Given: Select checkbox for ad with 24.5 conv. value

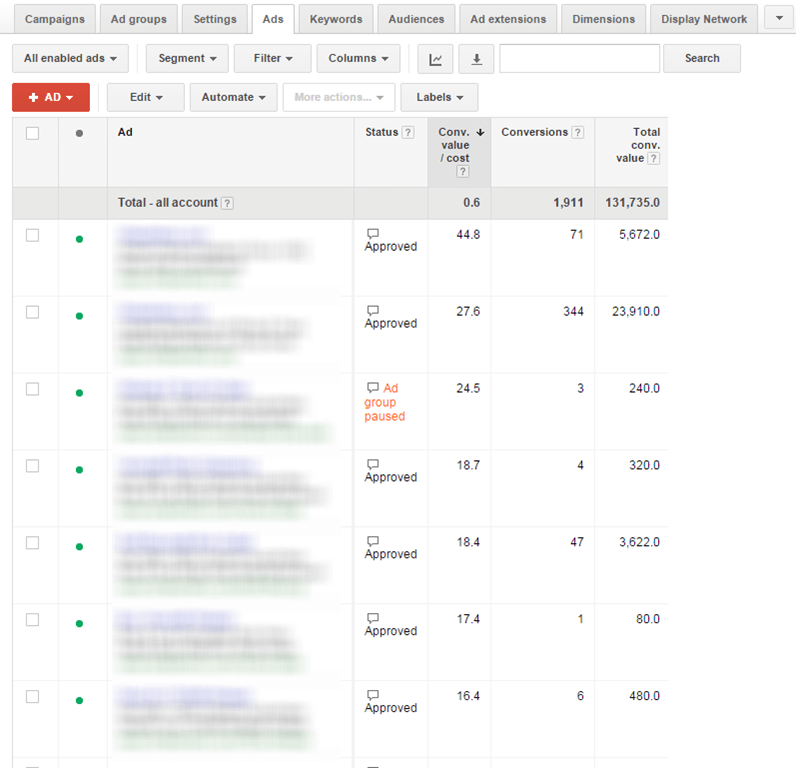Looking at the screenshot, I should pyautogui.click(x=33, y=389).
